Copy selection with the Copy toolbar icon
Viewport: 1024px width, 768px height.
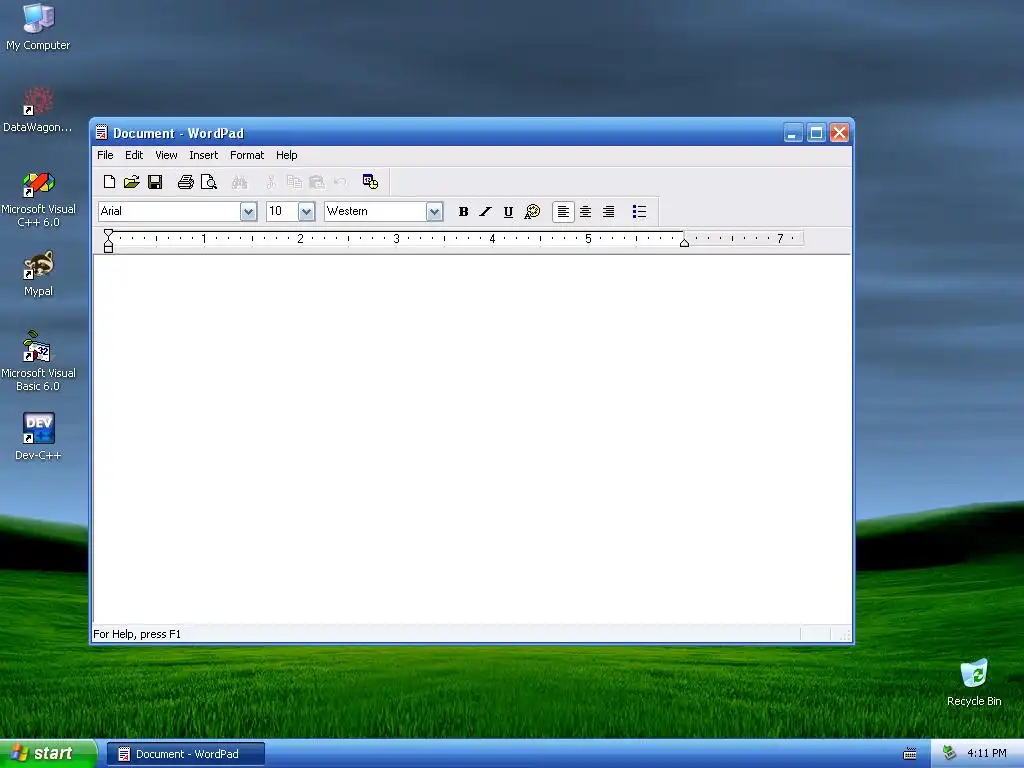pos(294,182)
